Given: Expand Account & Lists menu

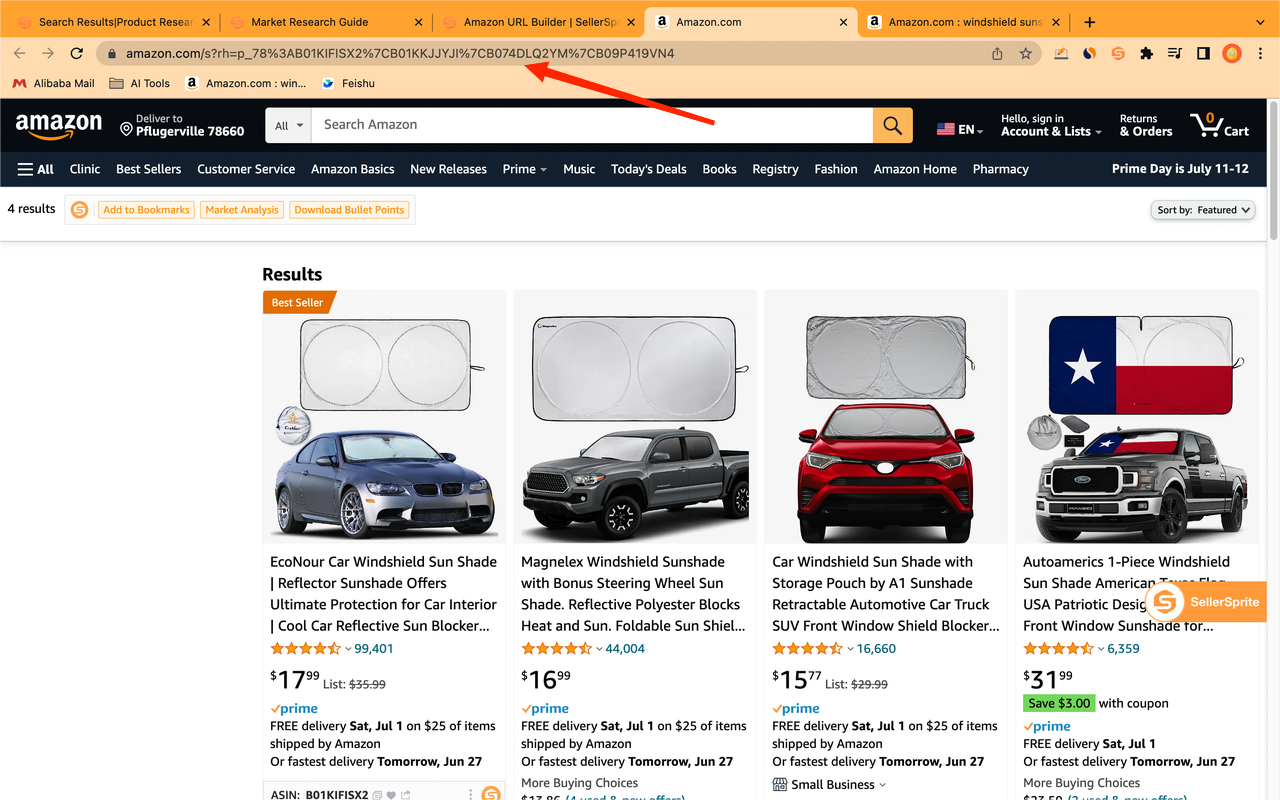Looking at the screenshot, I should [1051, 125].
